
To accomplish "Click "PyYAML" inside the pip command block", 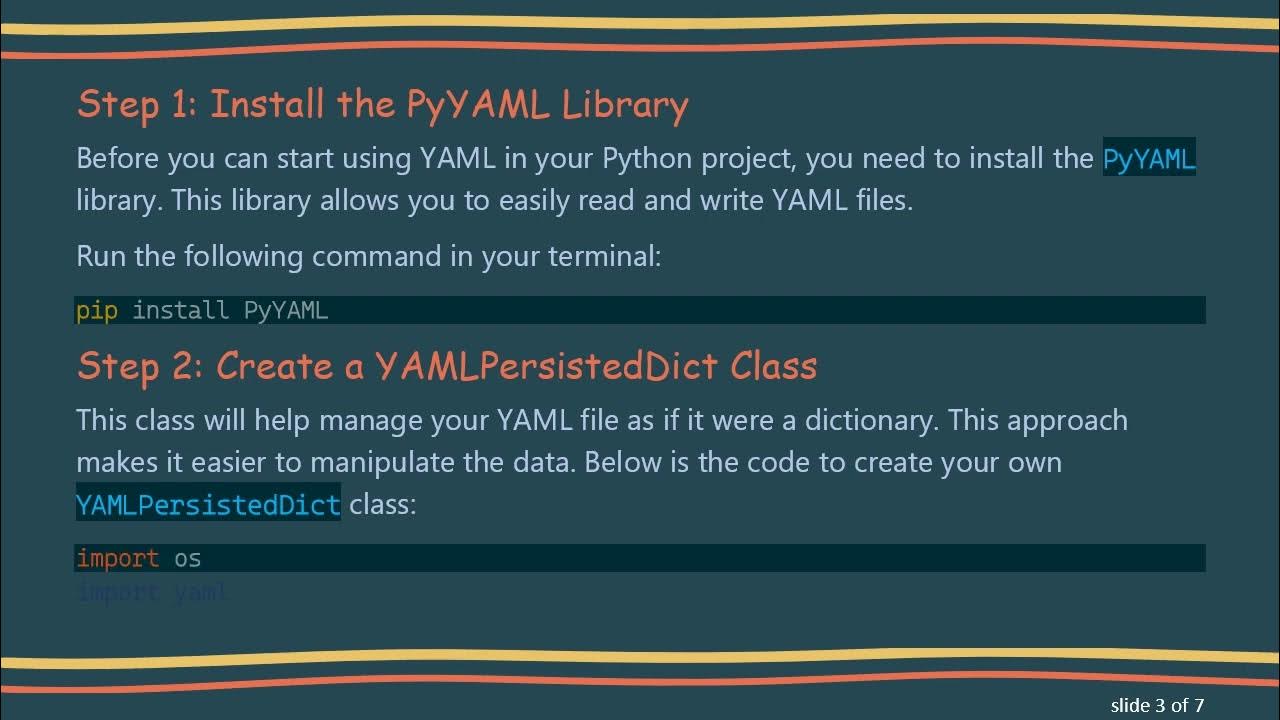I will tap(286, 310).
